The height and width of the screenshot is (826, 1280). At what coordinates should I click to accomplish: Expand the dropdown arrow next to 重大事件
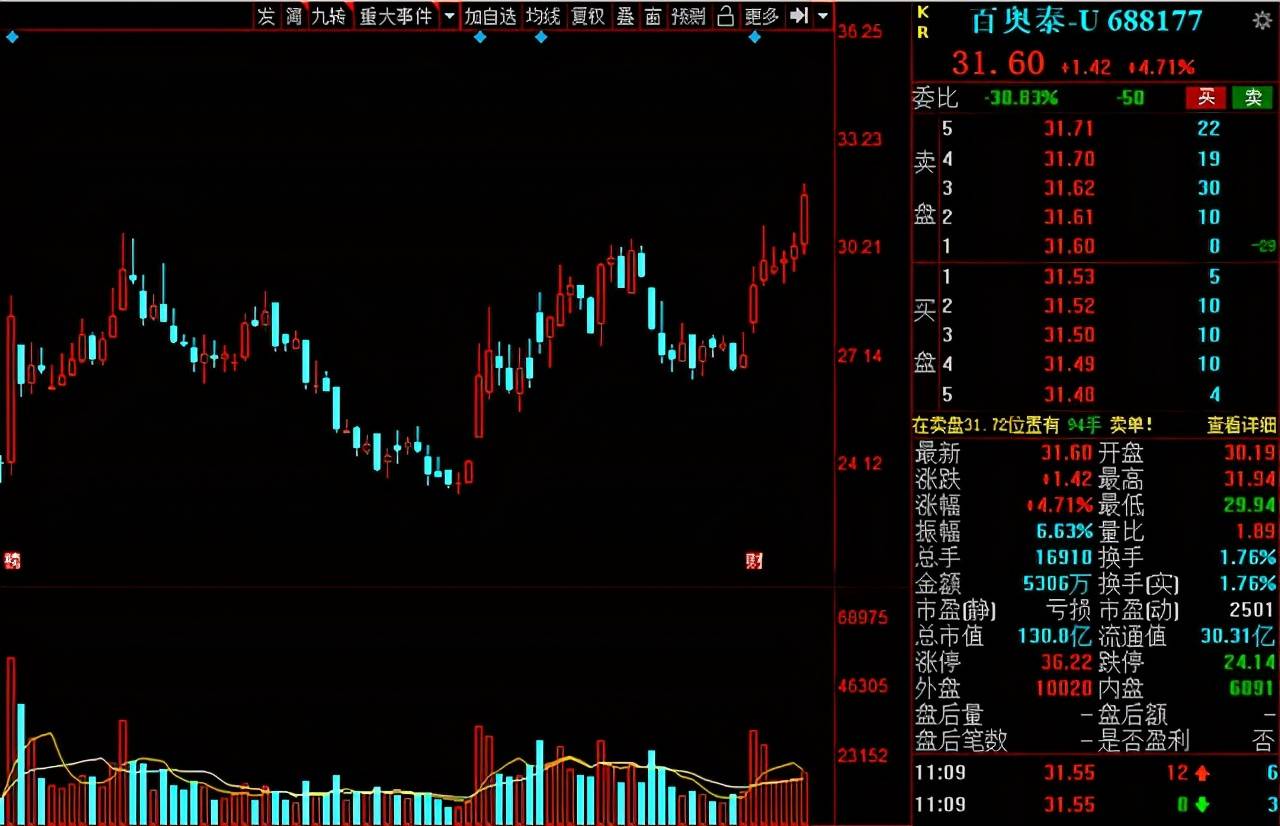448,16
